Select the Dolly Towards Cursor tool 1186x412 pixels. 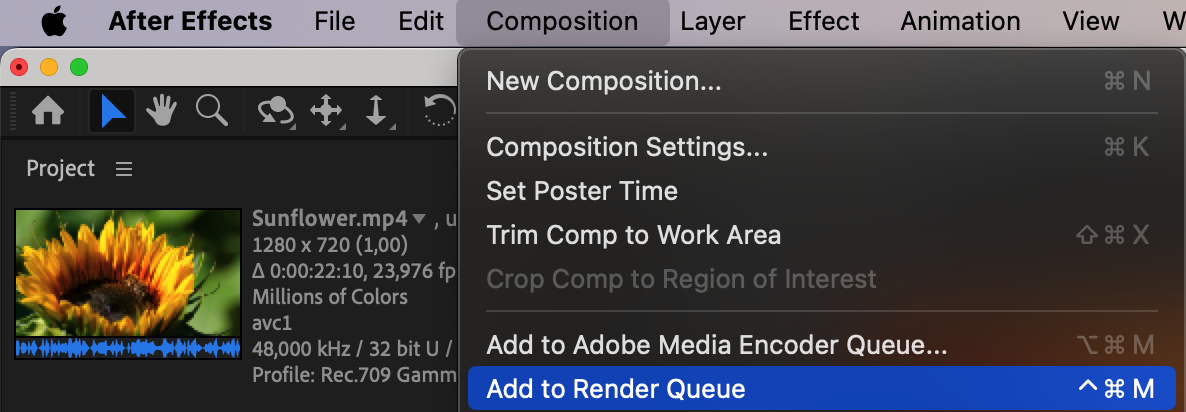[376, 111]
